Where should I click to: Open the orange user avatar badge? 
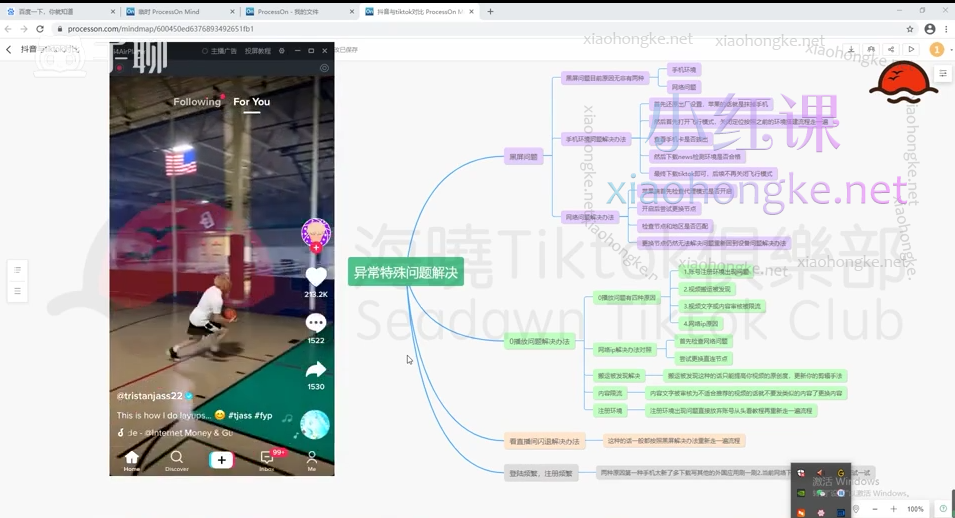[x=937, y=50]
